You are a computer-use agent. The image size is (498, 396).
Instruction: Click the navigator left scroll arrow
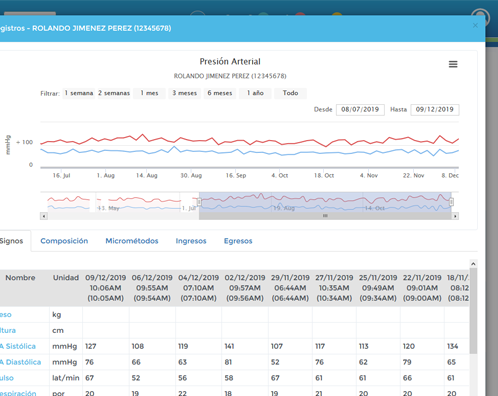(44, 216)
